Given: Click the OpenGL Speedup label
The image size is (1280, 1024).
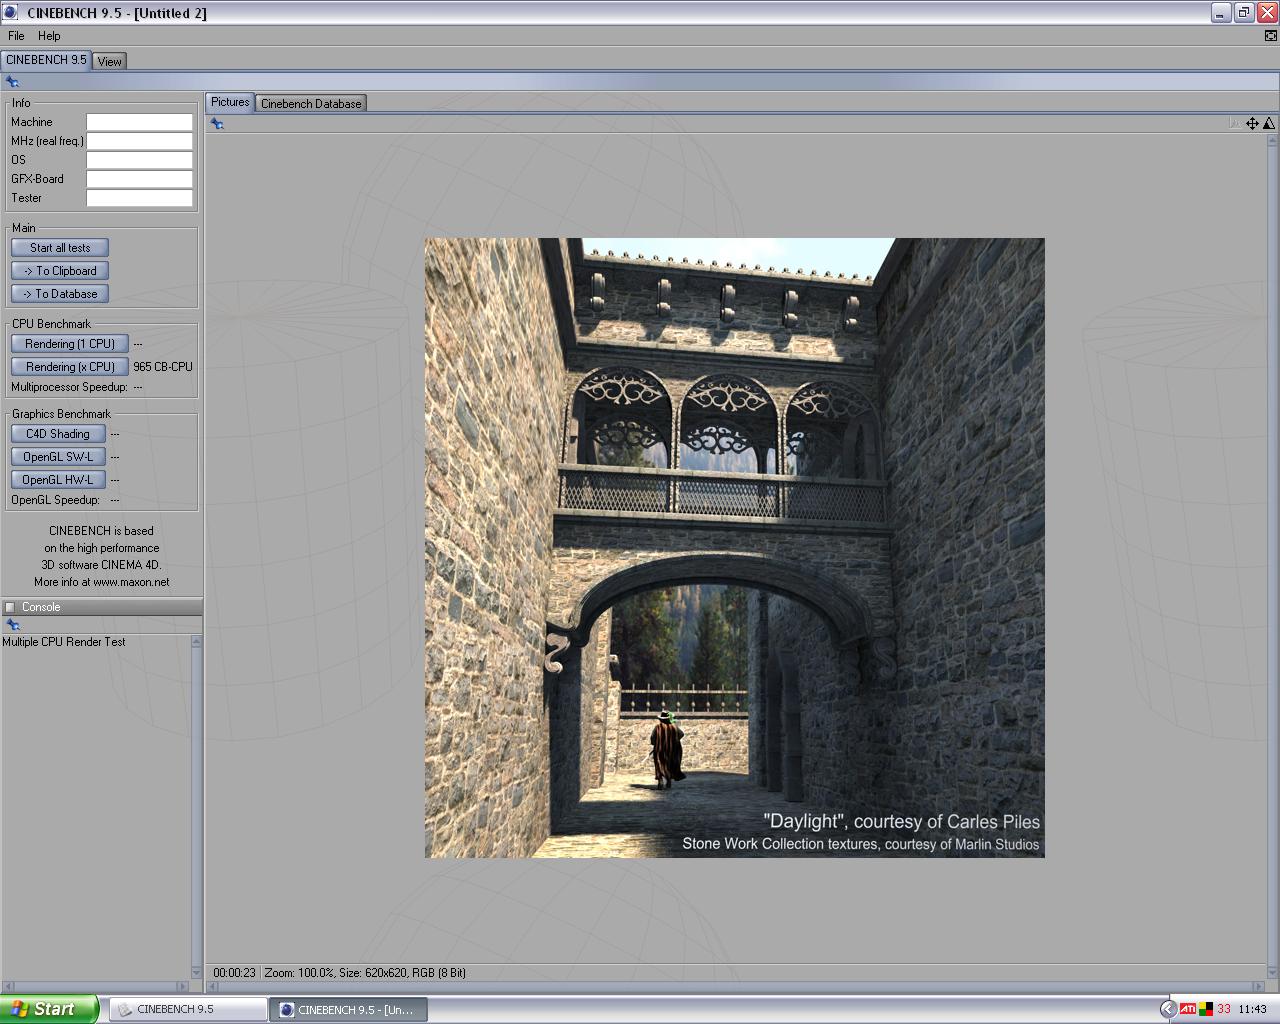Looking at the screenshot, I should [55, 500].
